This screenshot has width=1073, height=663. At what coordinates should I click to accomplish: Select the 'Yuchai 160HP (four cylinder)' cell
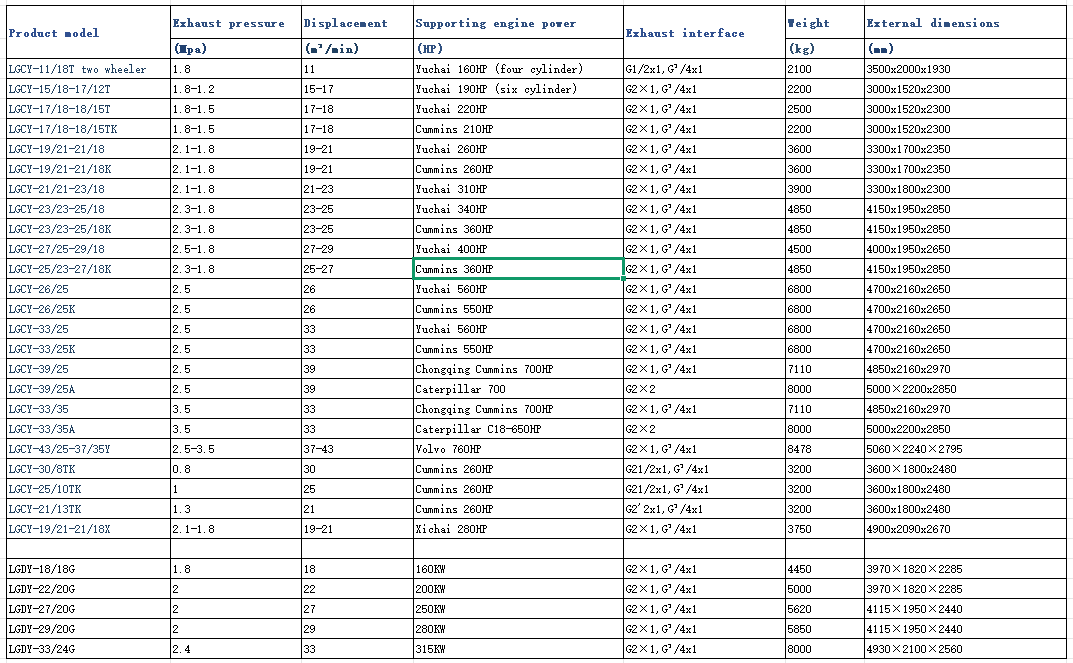click(x=499, y=69)
